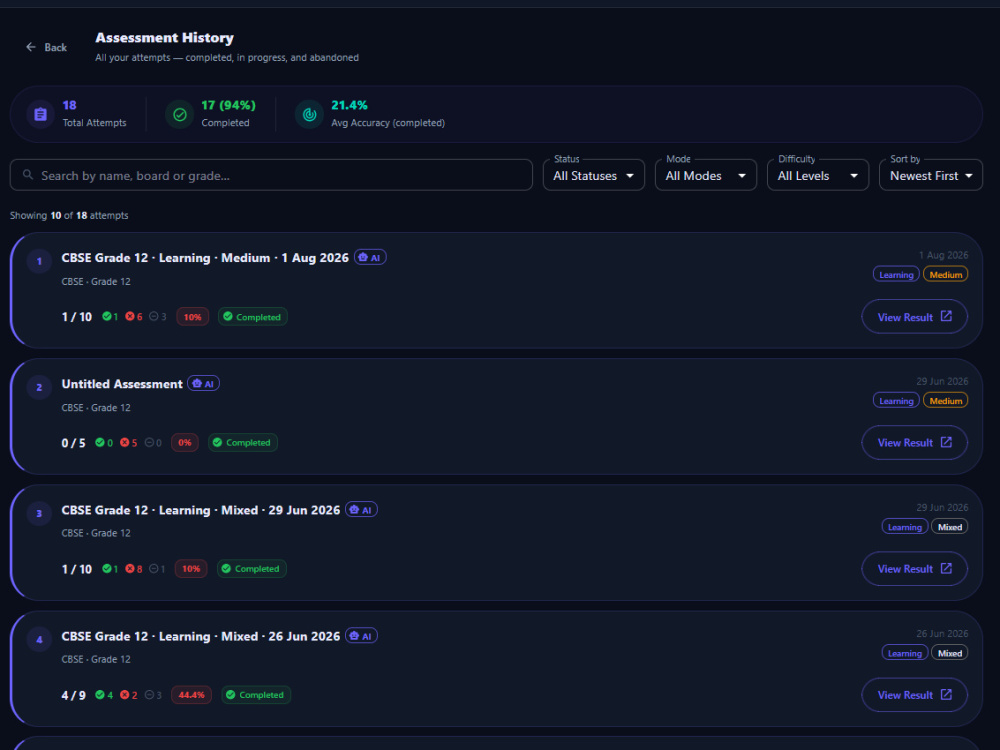Click number badge 3 on 29 Jun Mixed card

39,513
